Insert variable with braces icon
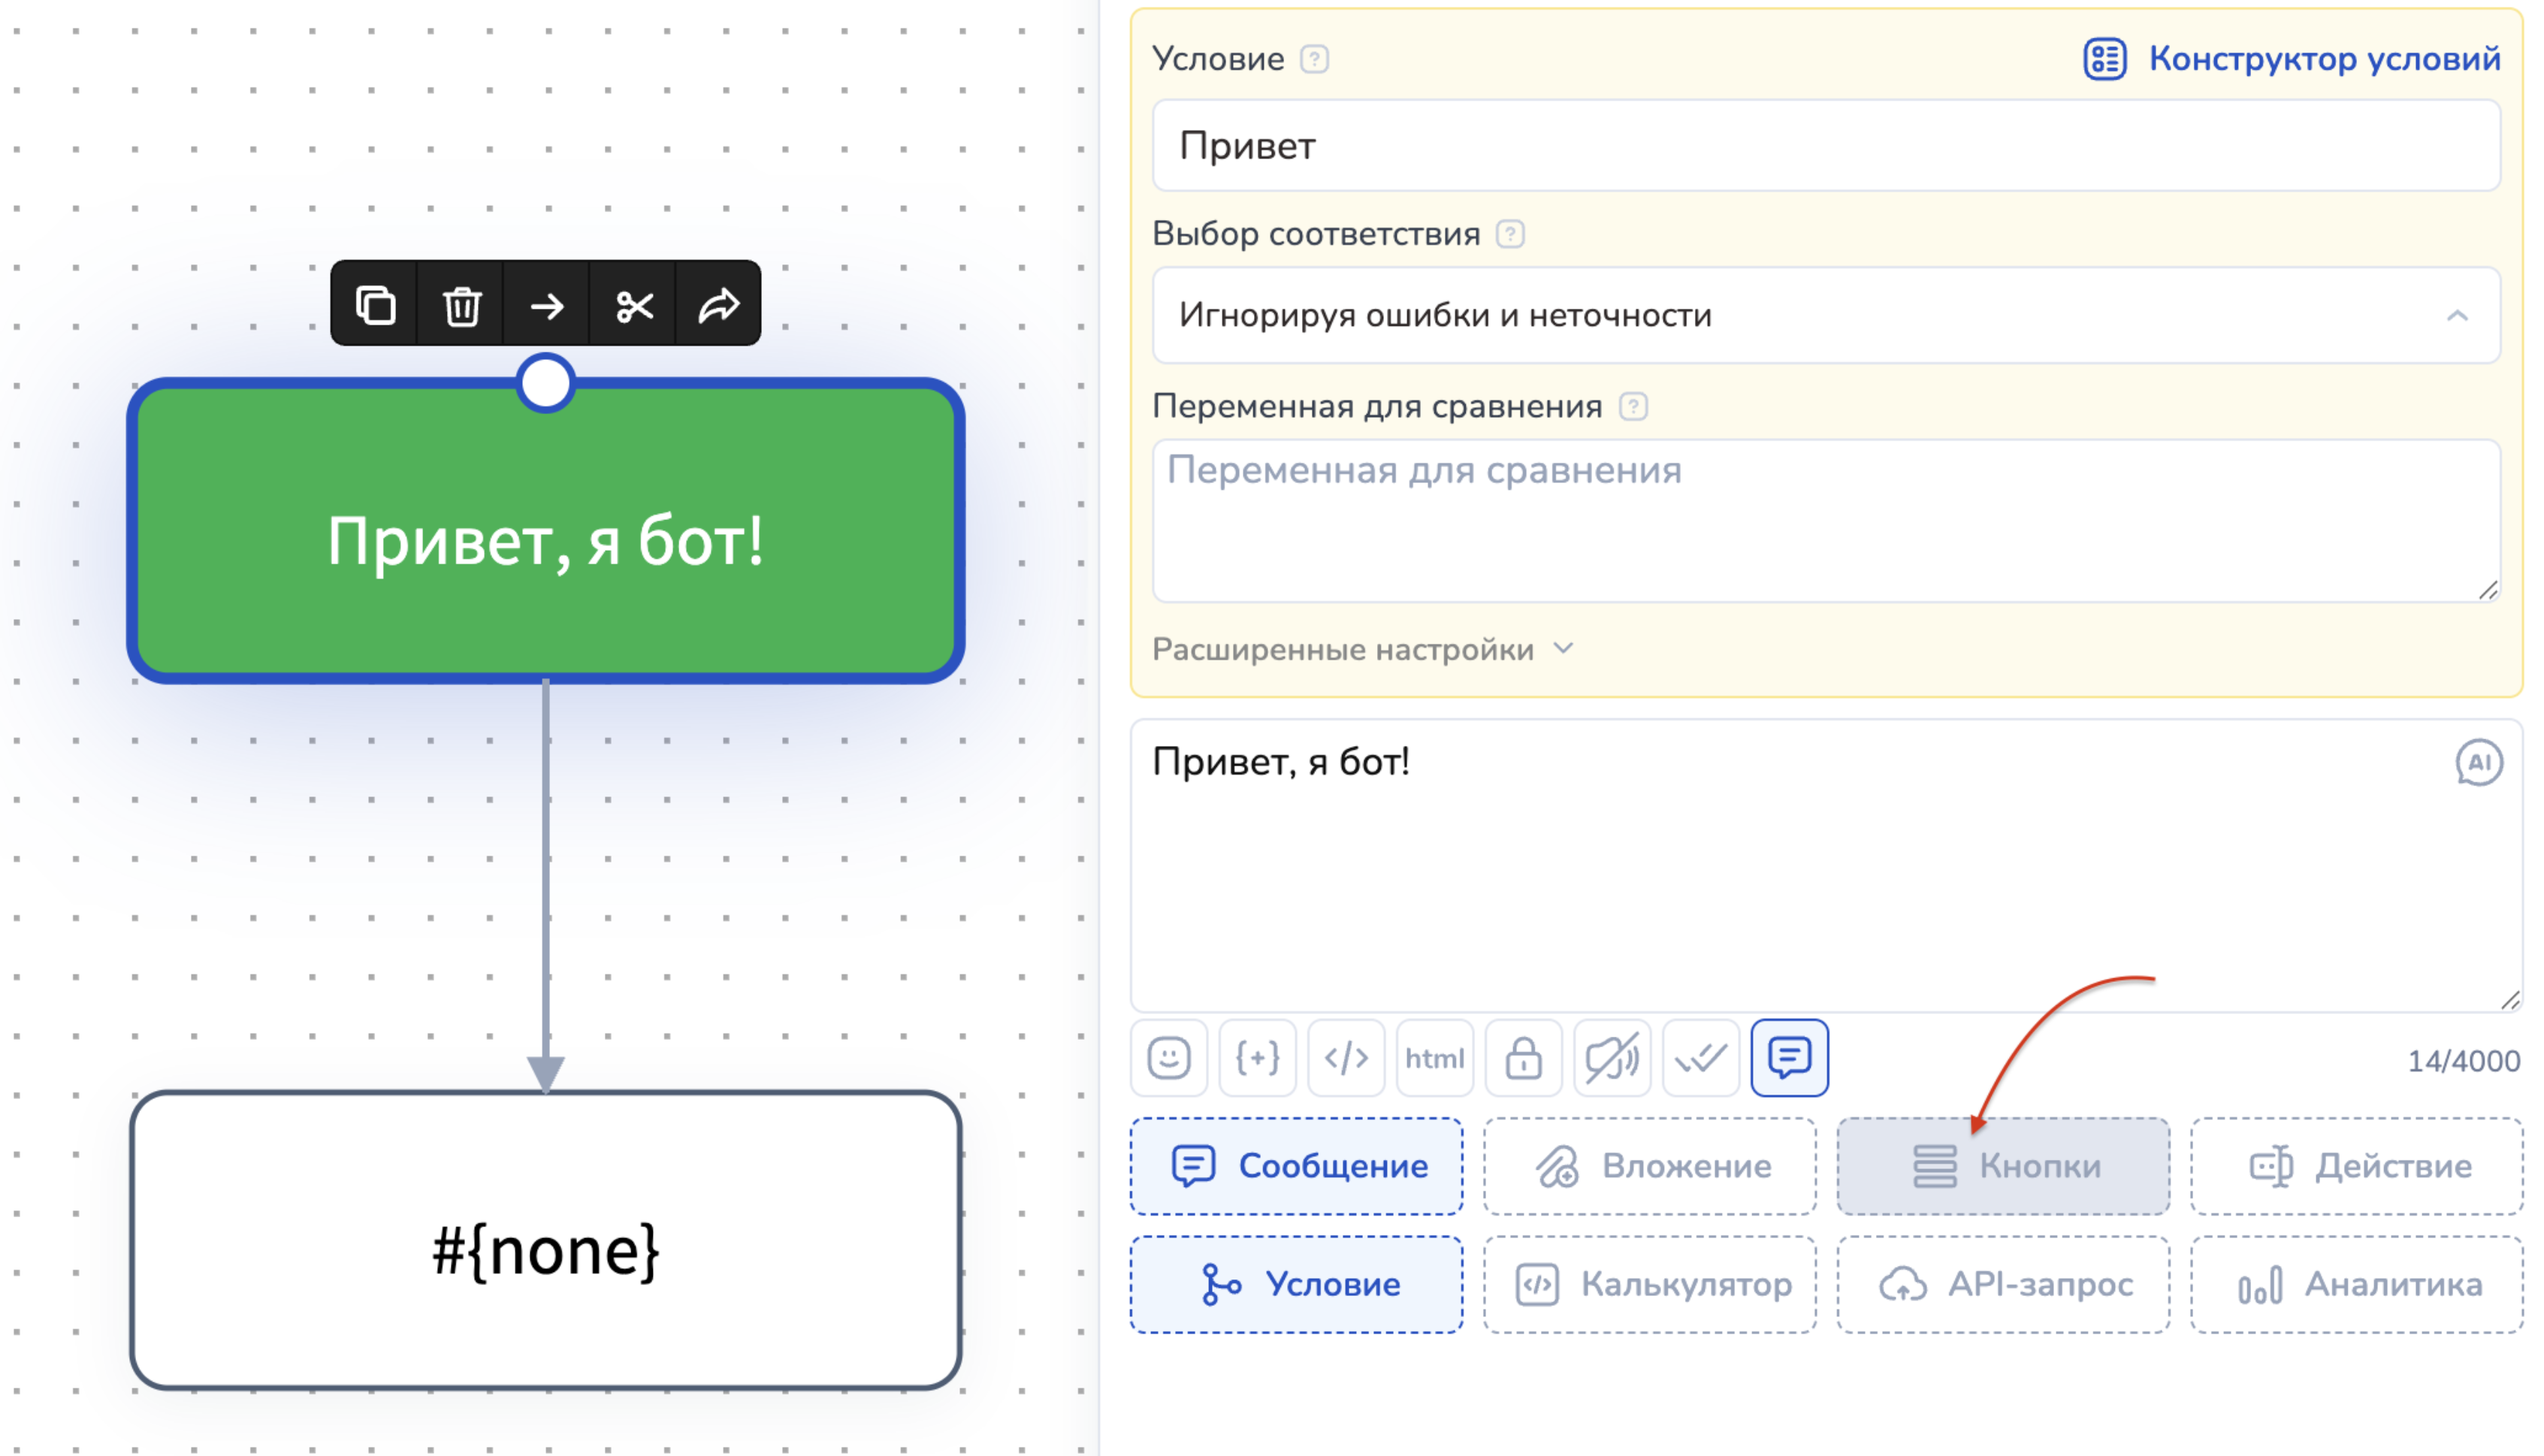Screen dimensions: 2544x1456 tap(1257, 1058)
